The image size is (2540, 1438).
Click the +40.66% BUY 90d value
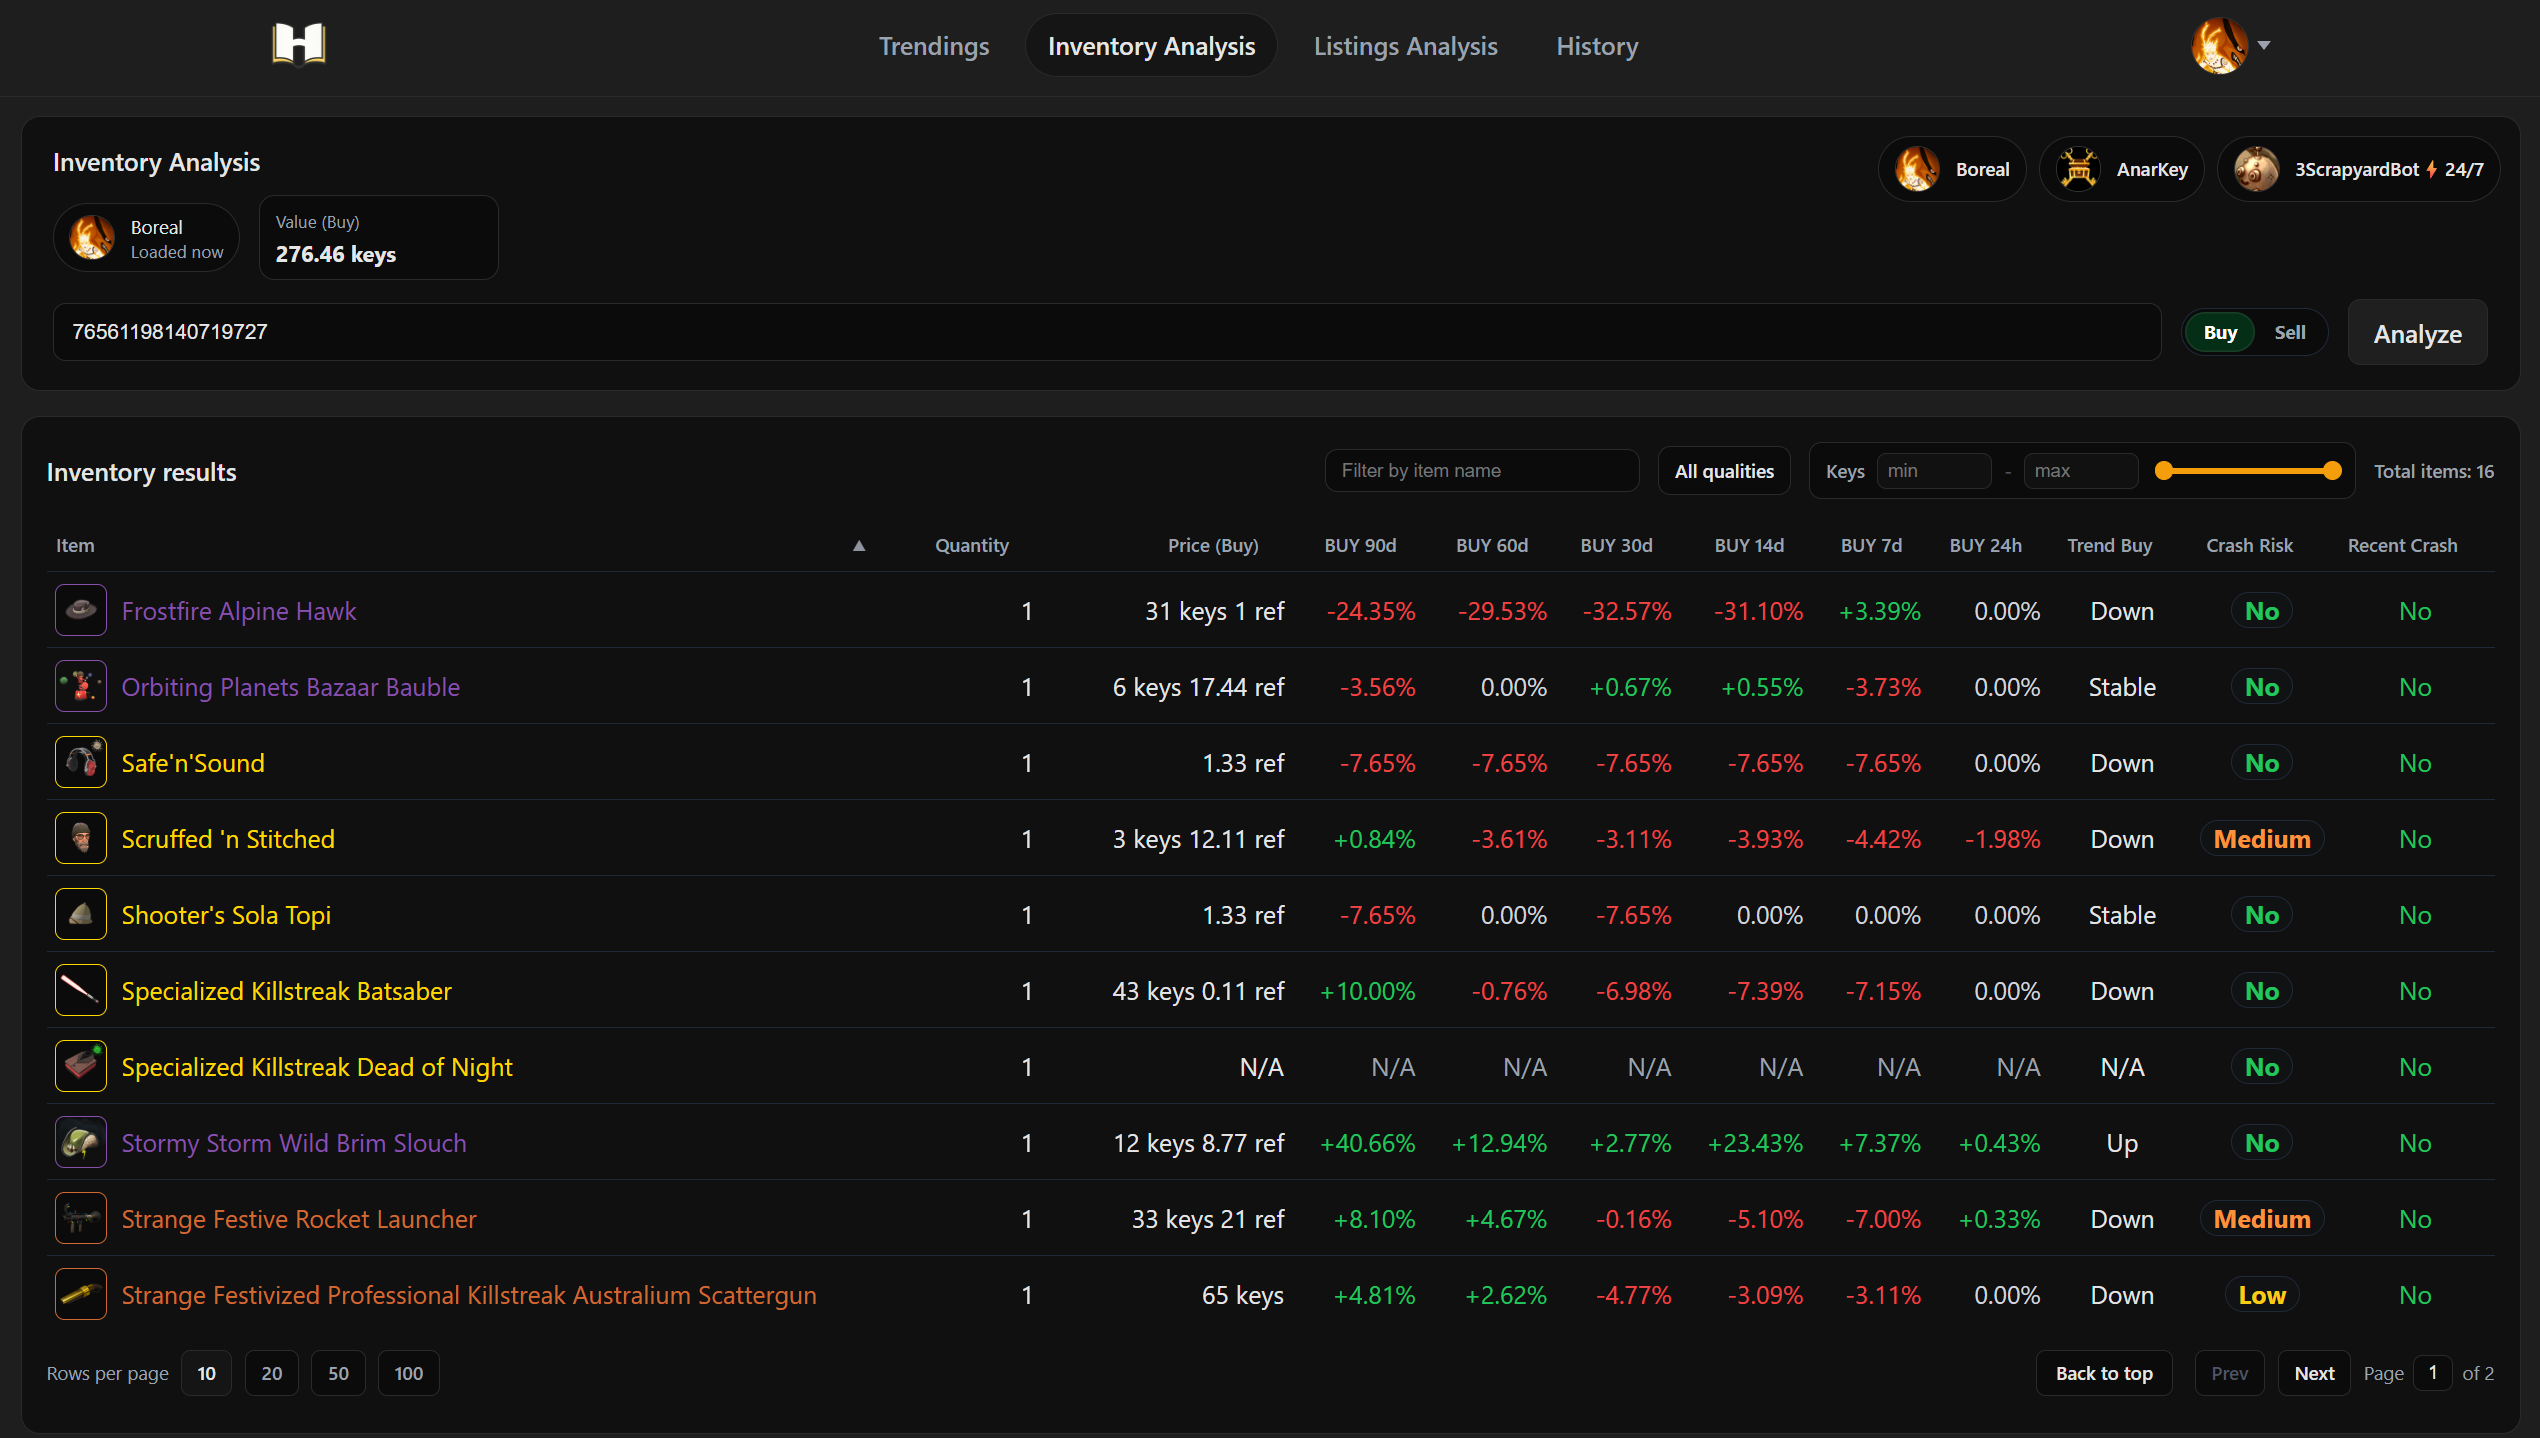coord(1368,1143)
